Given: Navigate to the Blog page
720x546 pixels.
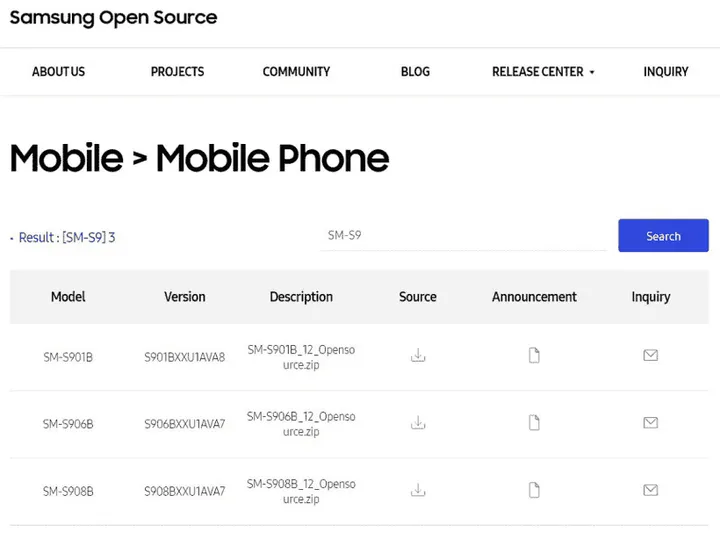Looking at the screenshot, I should pyautogui.click(x=415, y=72).
